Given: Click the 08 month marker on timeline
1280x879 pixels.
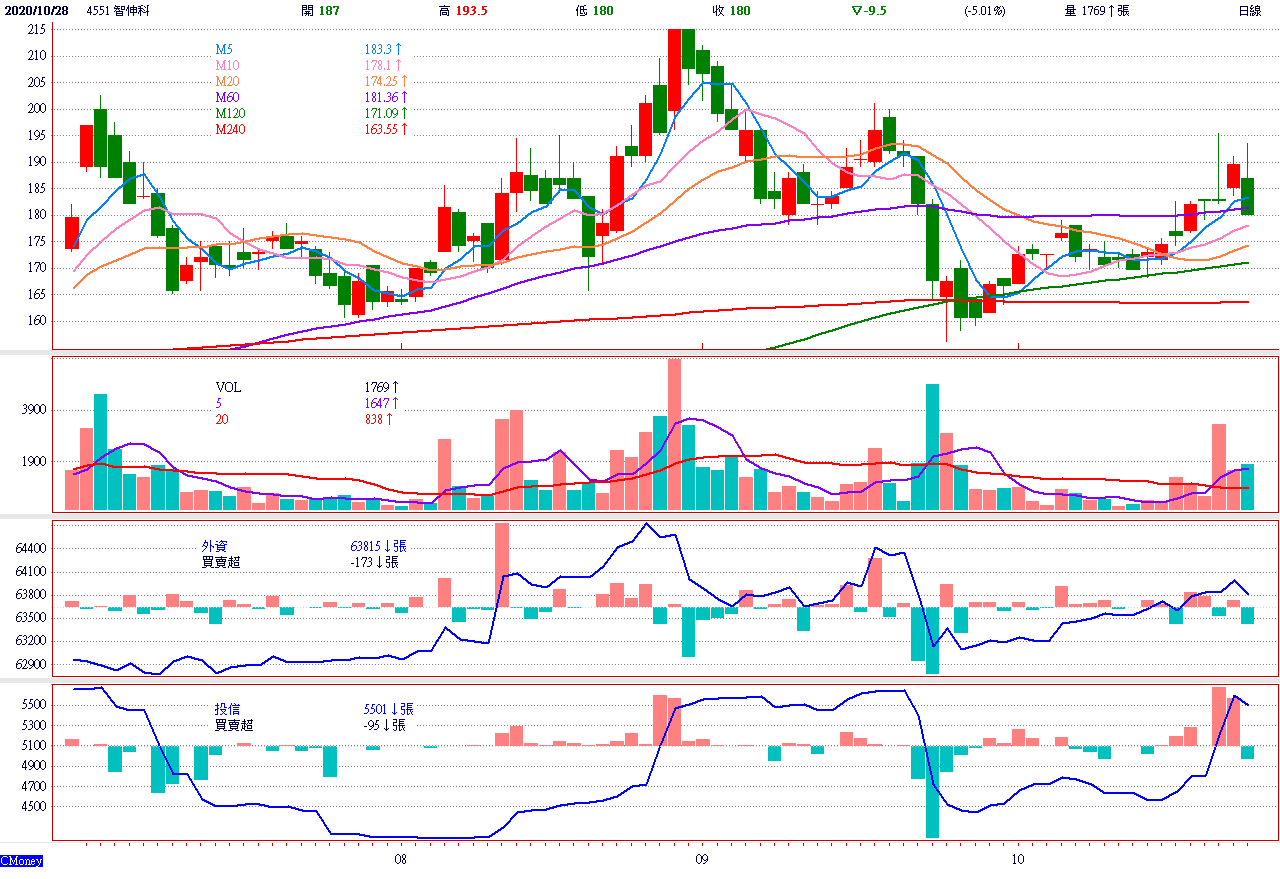Looking at the screenshot, I should tap(400, 860).
